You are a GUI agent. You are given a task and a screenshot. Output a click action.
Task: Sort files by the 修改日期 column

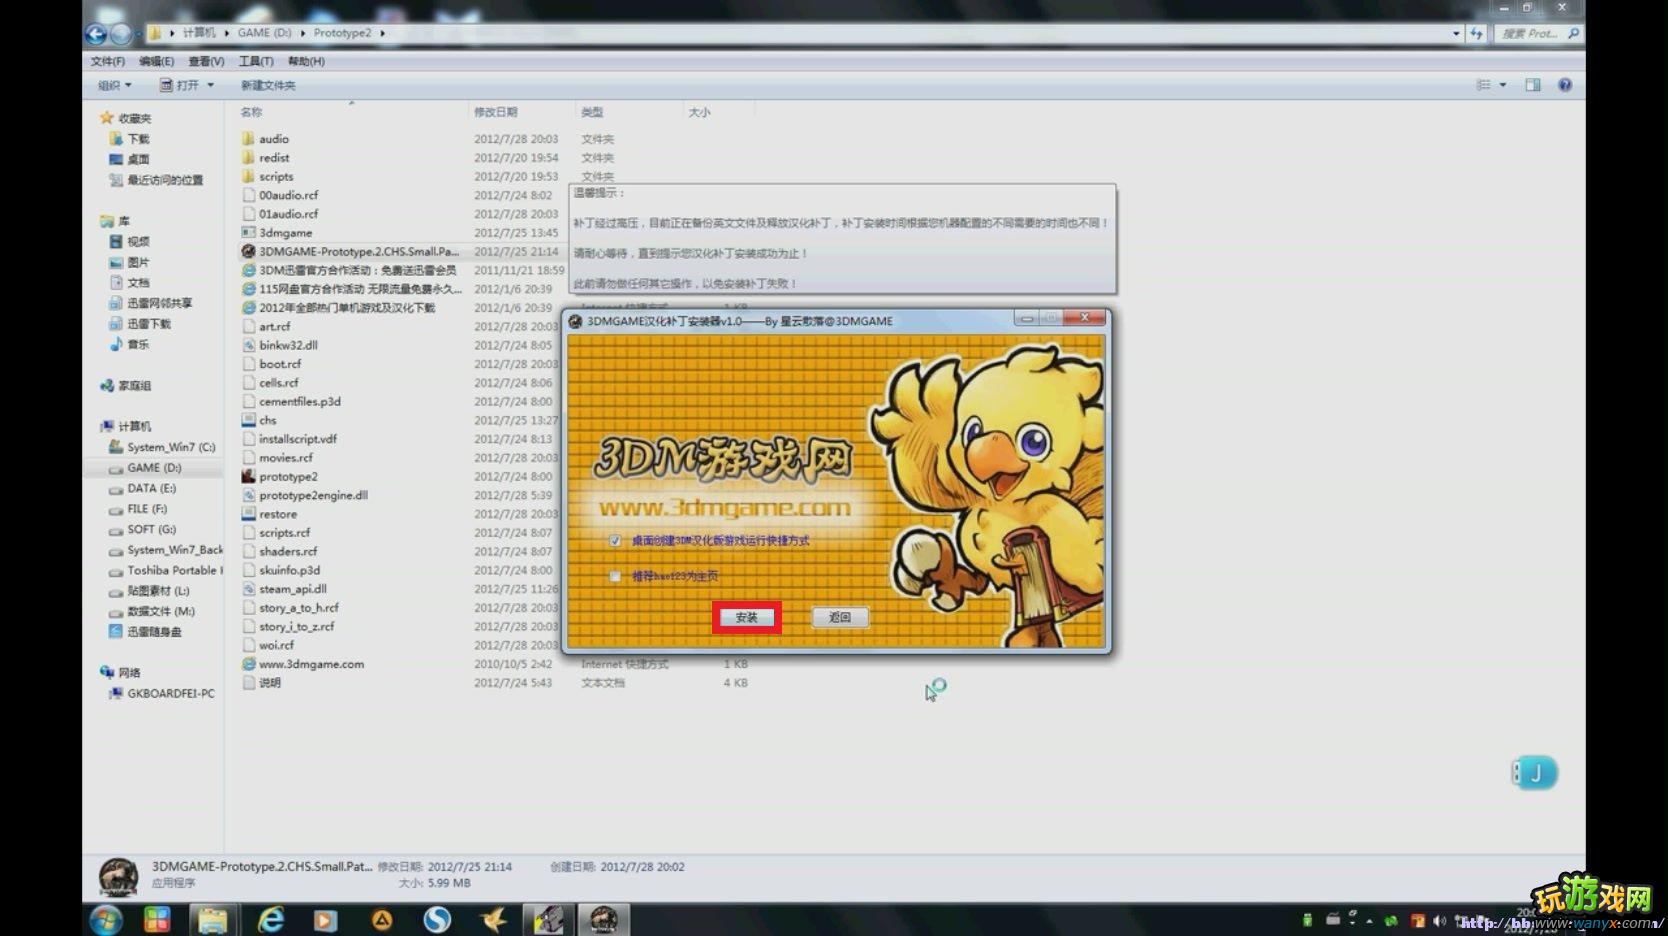[495, 112]
